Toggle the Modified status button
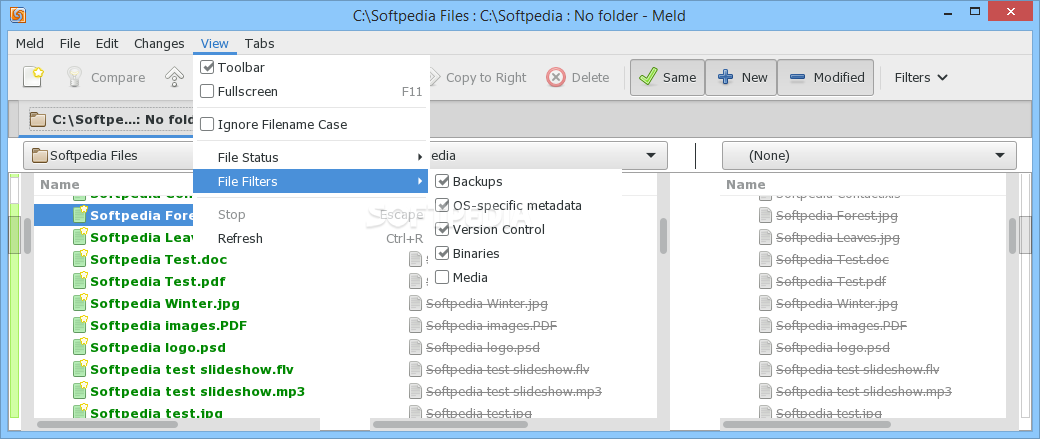Viewport: 1040px width, 439px height. pos(825,78)
